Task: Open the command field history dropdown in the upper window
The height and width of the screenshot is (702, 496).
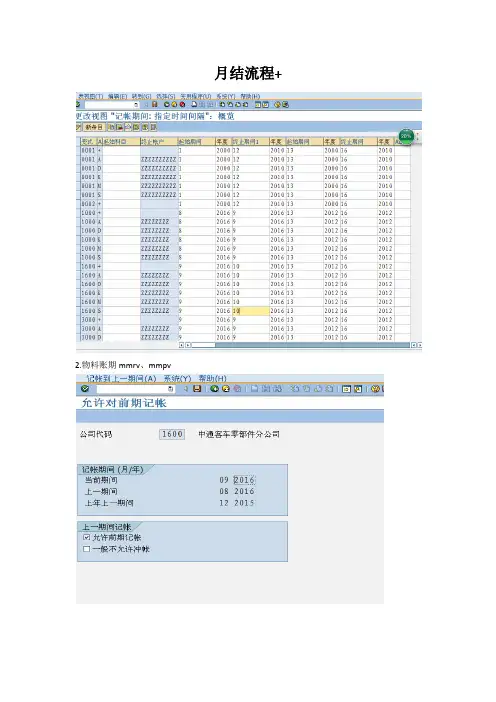Action: point(136,105)
